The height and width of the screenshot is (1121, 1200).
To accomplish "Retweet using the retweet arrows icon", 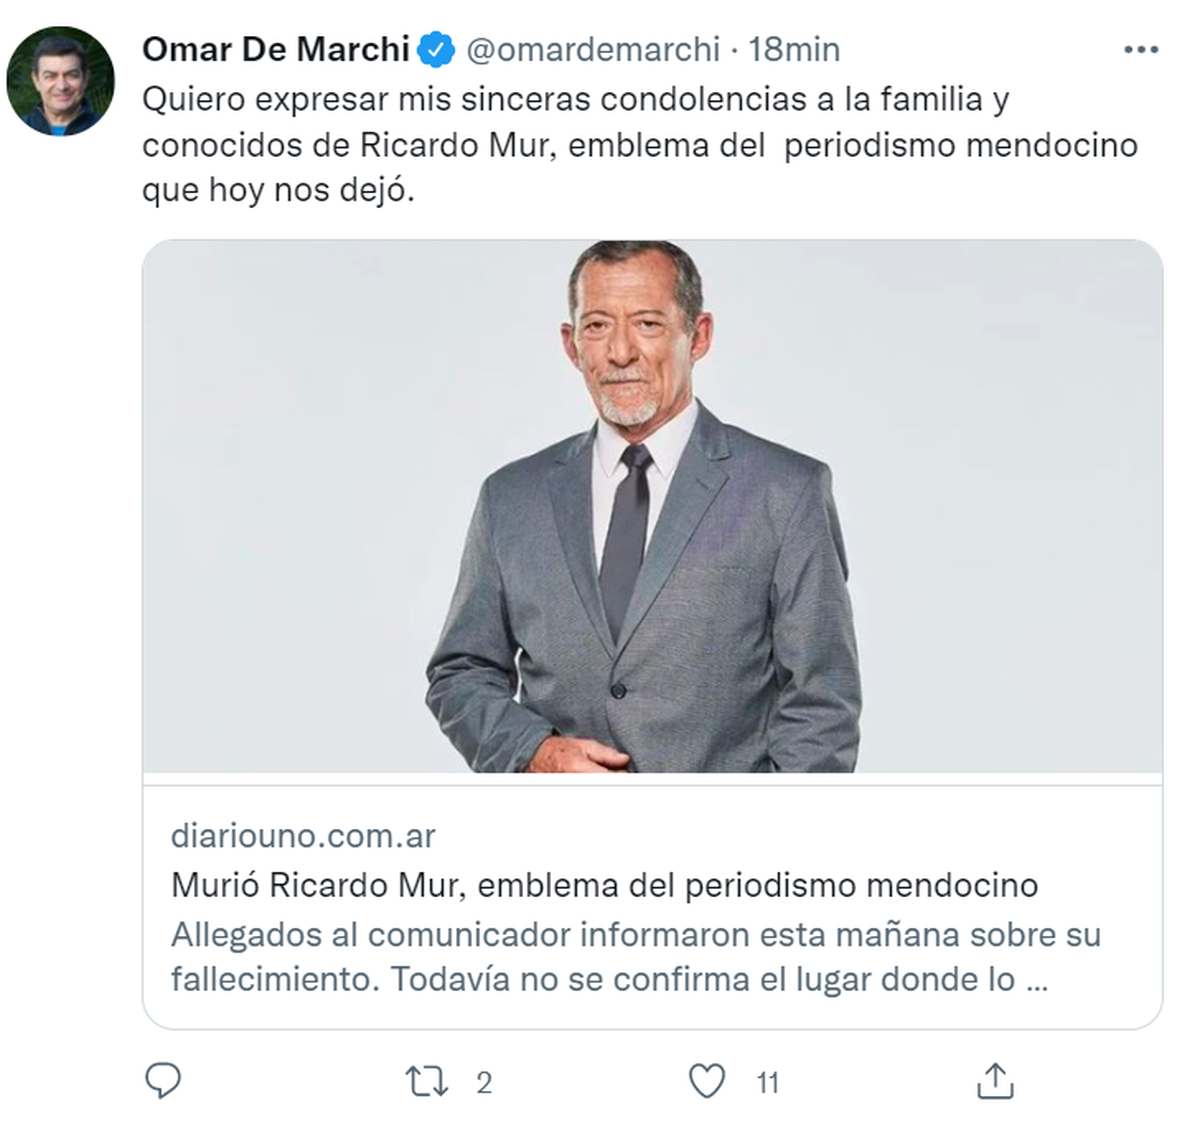I will coord(426,1082).
